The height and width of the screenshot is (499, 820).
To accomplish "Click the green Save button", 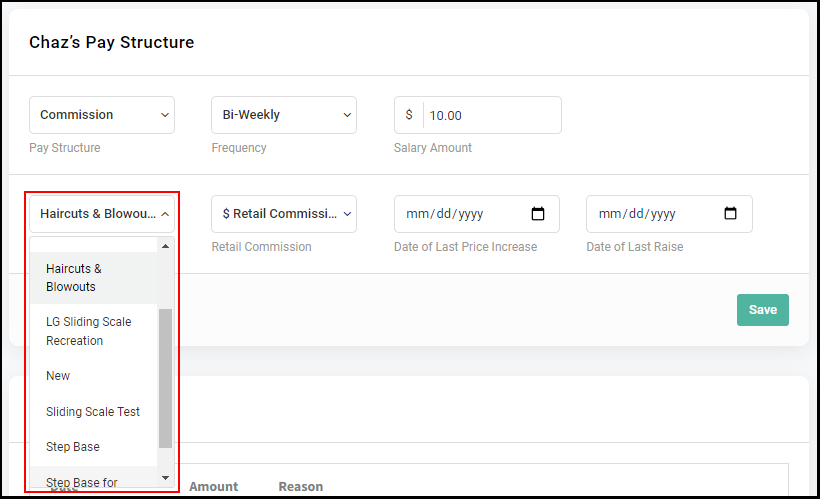I will [762, 310].
